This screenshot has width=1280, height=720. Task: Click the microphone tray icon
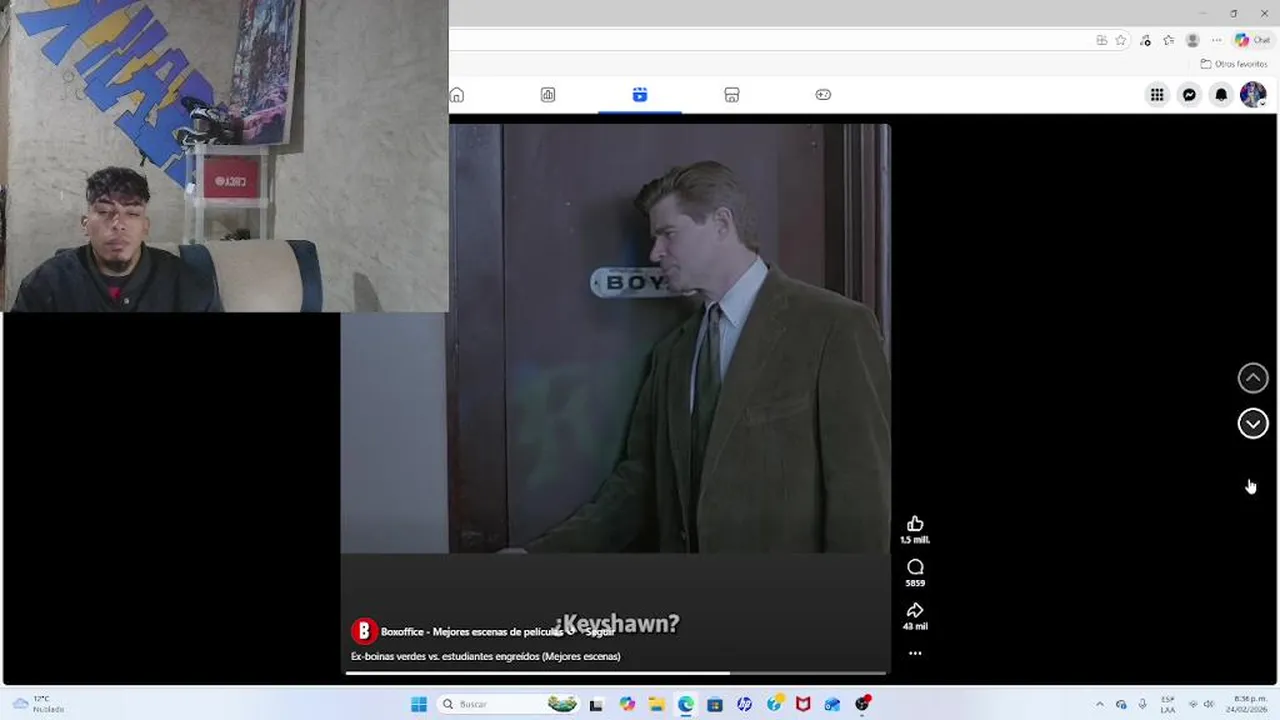pos(1143,704)
